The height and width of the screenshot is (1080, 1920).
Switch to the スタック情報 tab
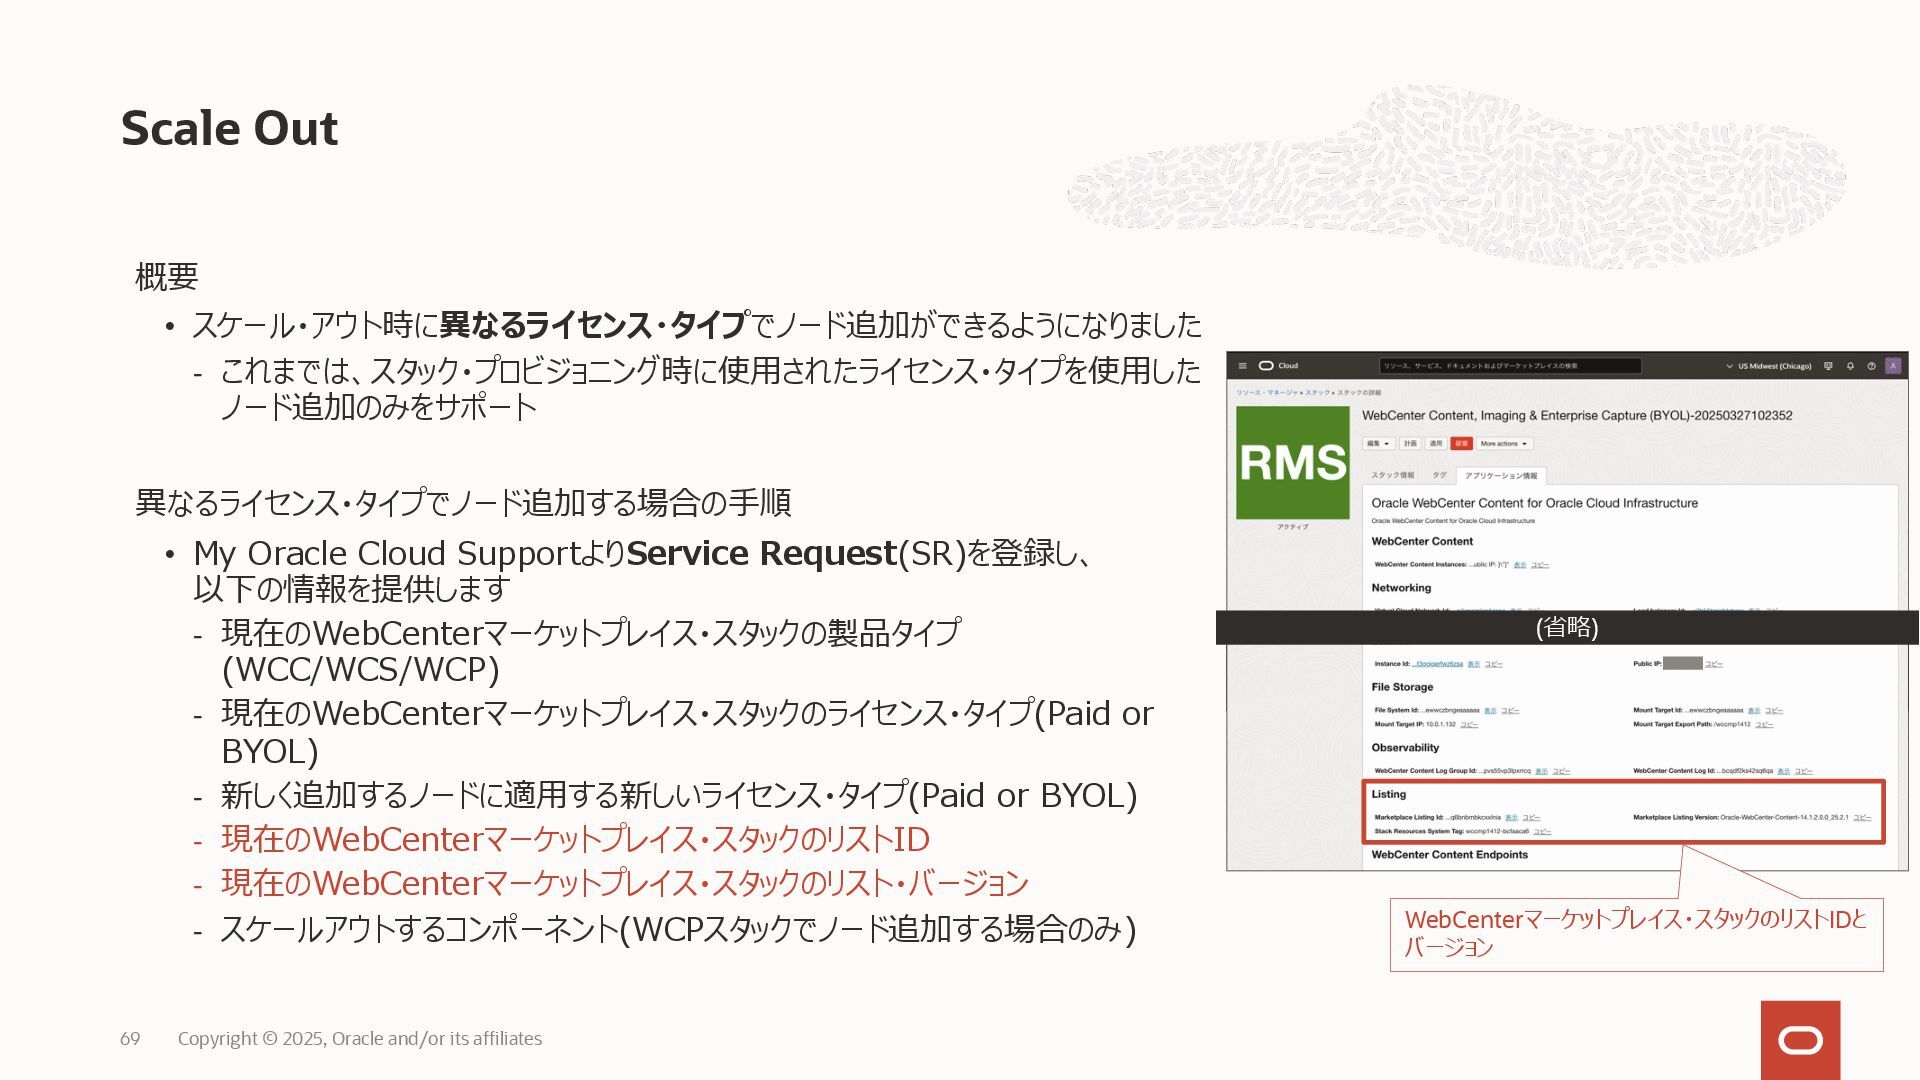tap(1392, 475)
